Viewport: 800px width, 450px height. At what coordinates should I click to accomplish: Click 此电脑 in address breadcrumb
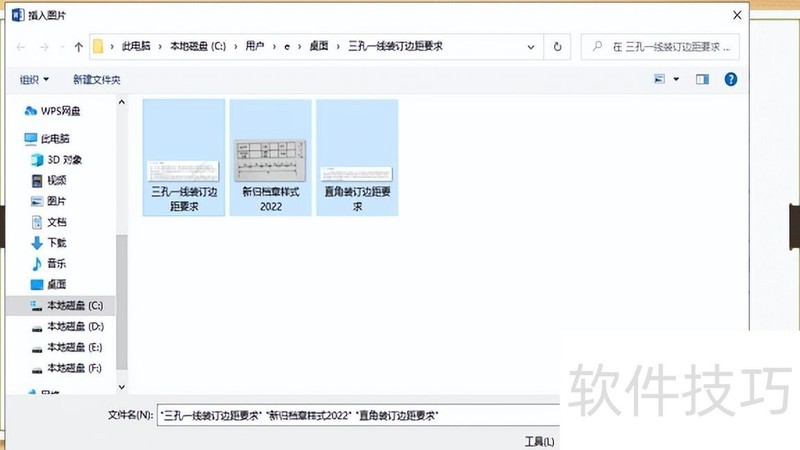point(136,46)
